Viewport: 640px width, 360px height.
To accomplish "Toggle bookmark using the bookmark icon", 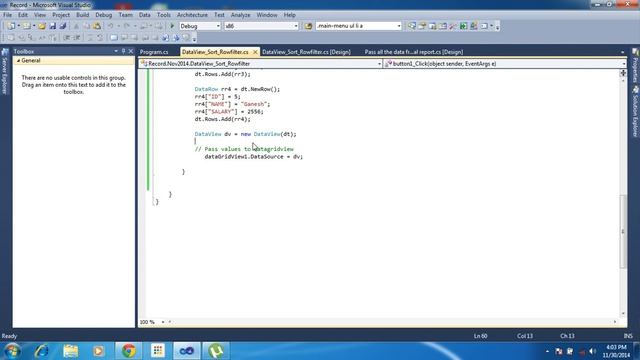I will (x=114, y=38).
